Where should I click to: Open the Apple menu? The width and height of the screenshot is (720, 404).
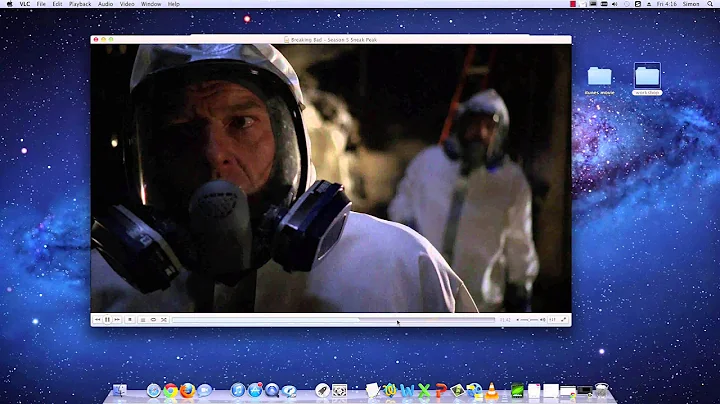pos(9,4)
